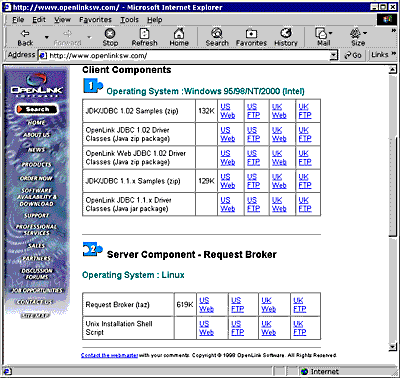Click the OpenLink logo in sidebar
The width and height of the screenshot is (400, 378).
[36, 85]
